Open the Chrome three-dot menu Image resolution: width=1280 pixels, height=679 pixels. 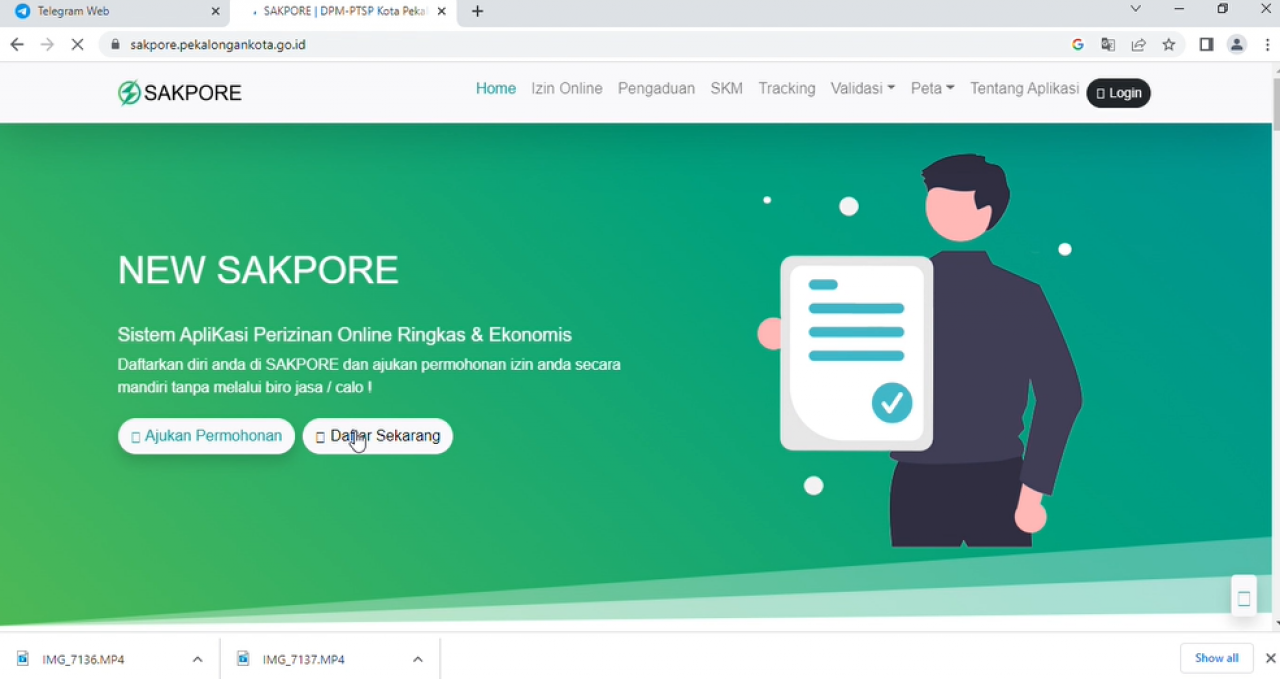point(1267,44)
